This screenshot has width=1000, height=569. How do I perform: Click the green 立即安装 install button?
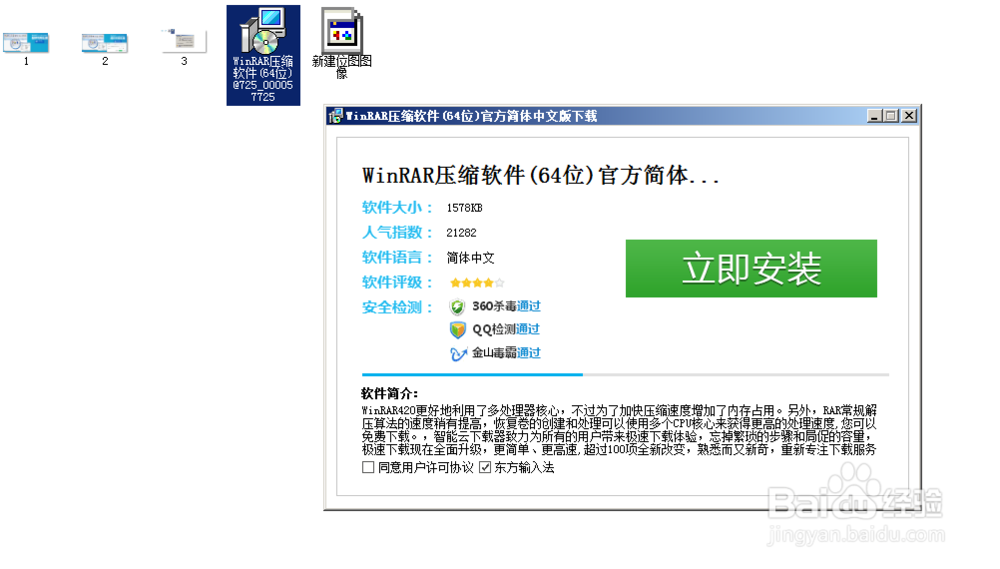(x=751, y=269)
